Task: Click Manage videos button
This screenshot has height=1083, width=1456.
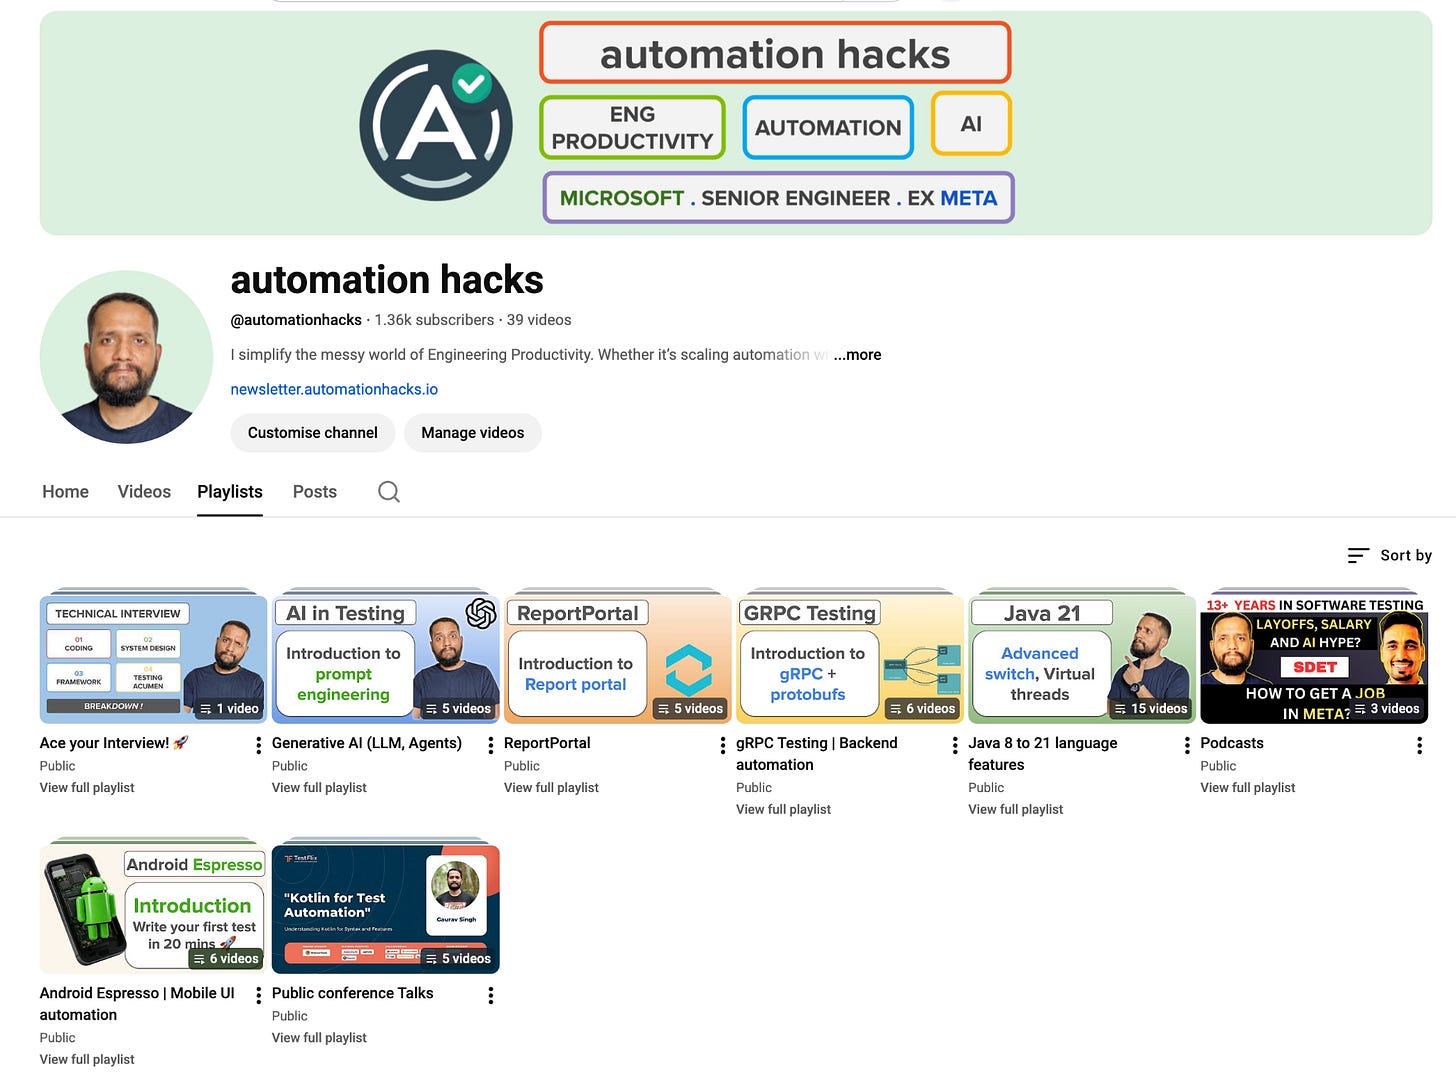Action: coord(473,433)
